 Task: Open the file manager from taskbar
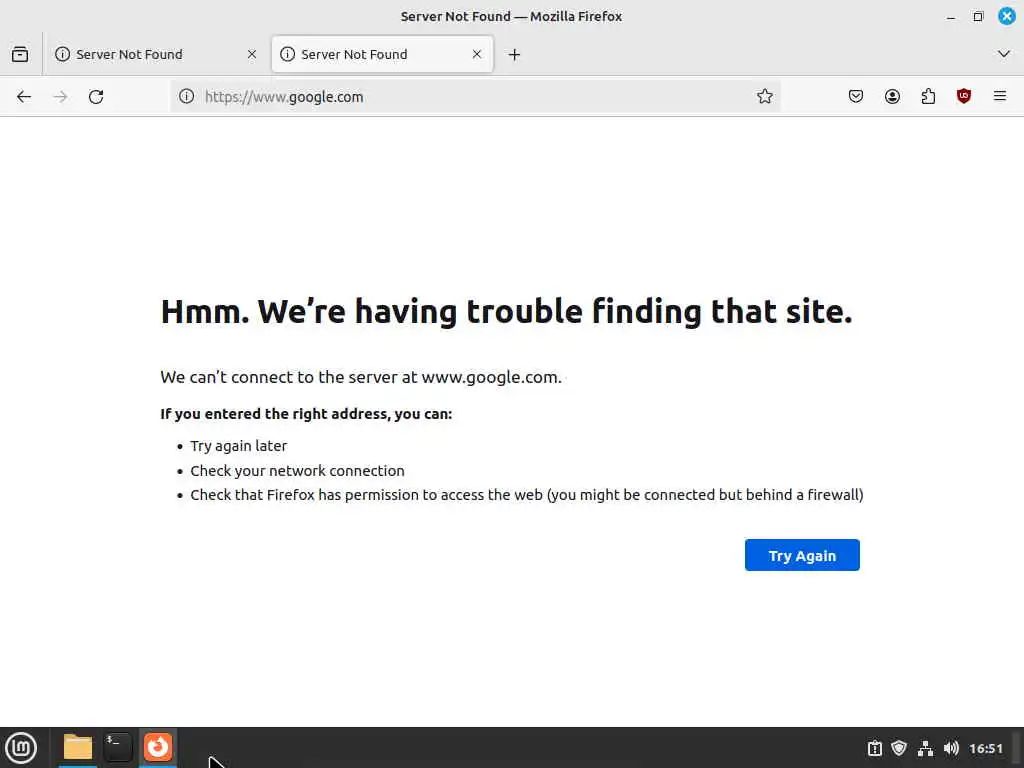tap(78, 747)
